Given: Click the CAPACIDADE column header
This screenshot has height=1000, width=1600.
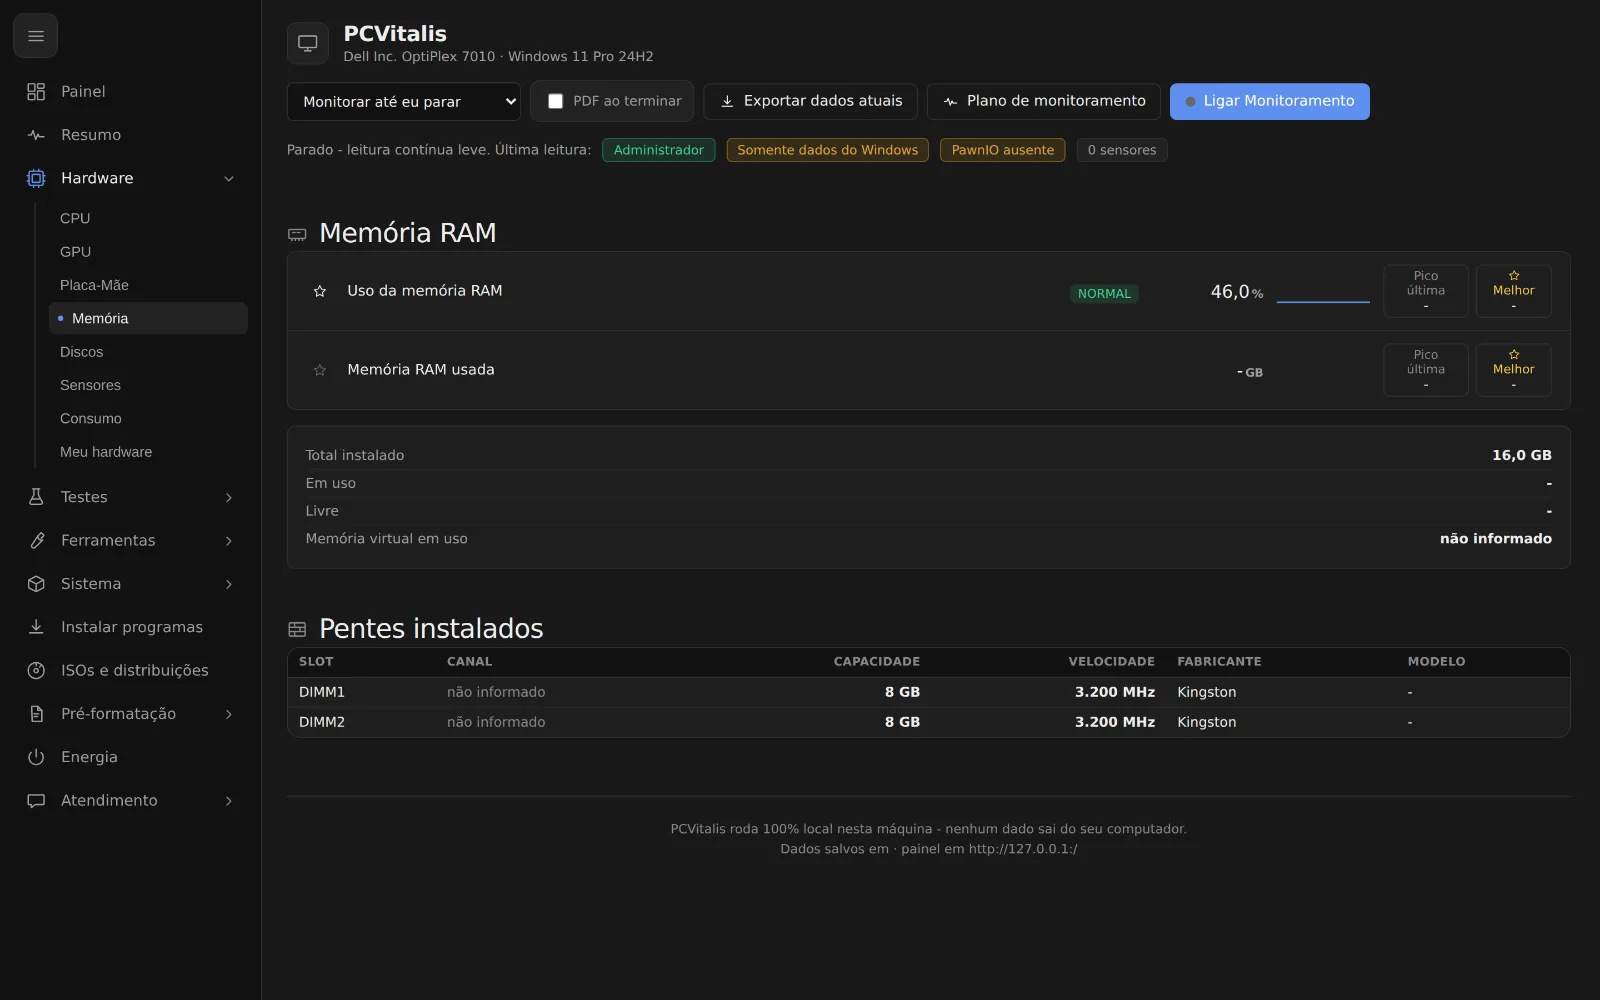Looking at the screenshot, I should (877, 662).
